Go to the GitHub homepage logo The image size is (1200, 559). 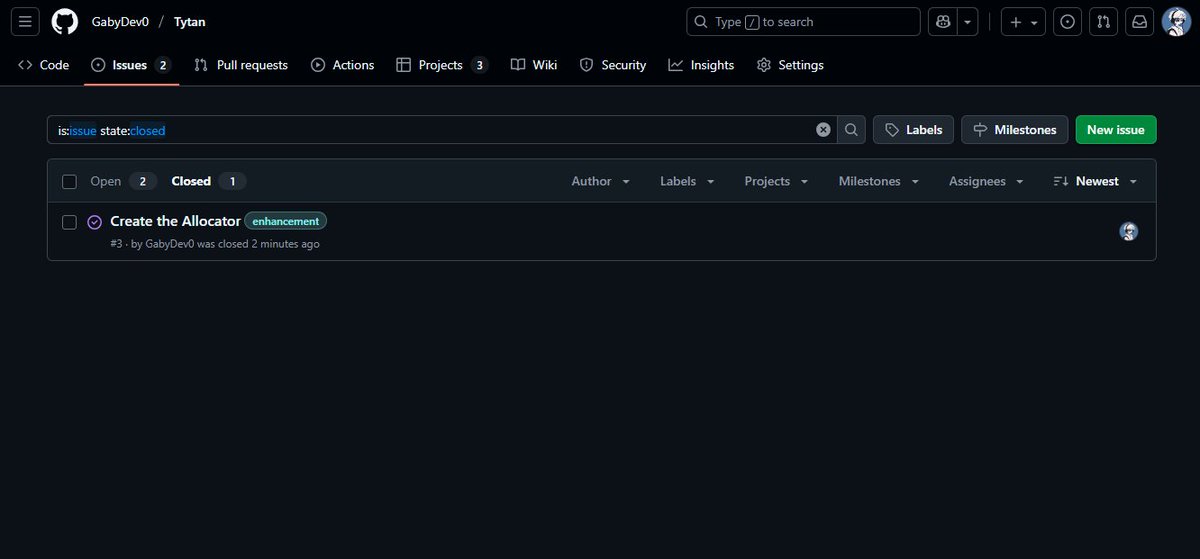(x=65, y=22)
